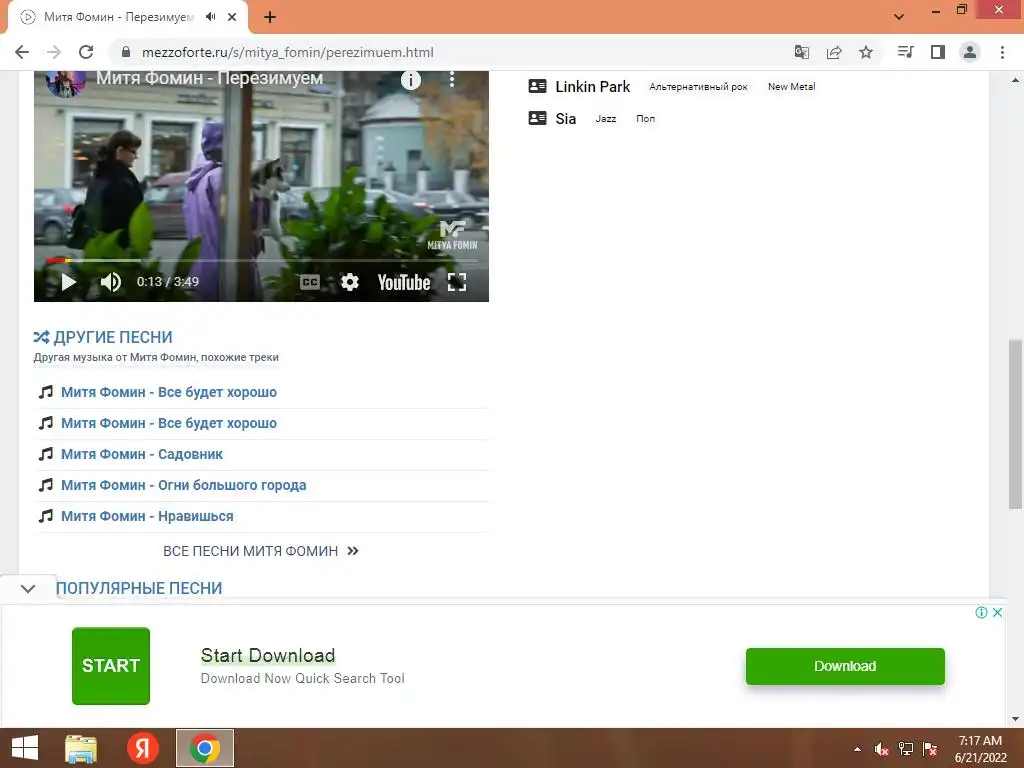Click Chrome icon in taskbar
The width and height of the screenshot is (1024, 768).
click(204, 748)
